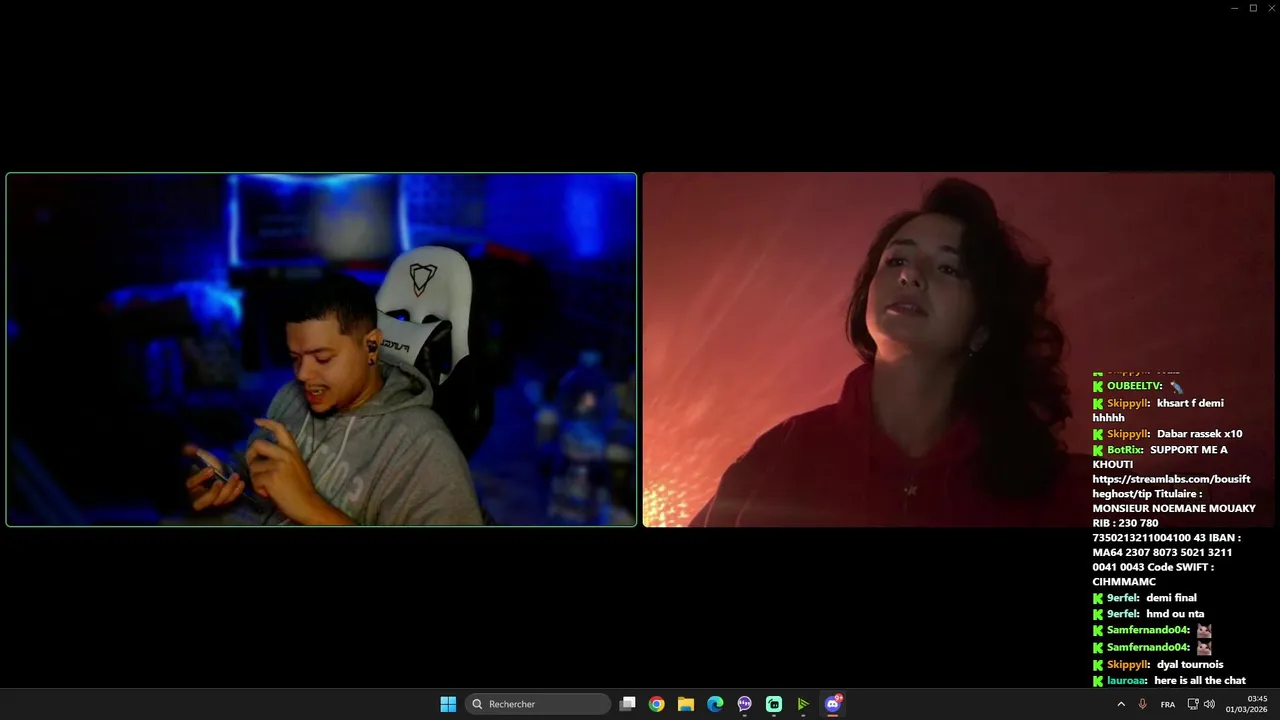Click the BotRix username in chat overlay

click(1124, 450)
